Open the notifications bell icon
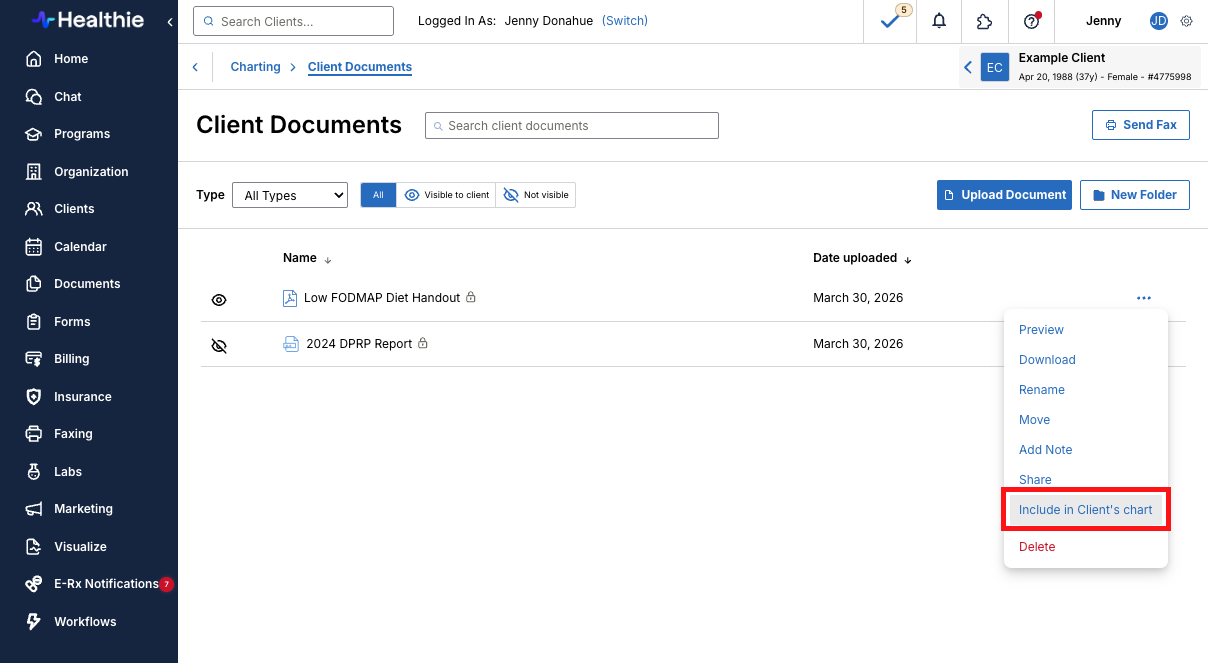The image size is (1208, 663). (x=939, y=21)
